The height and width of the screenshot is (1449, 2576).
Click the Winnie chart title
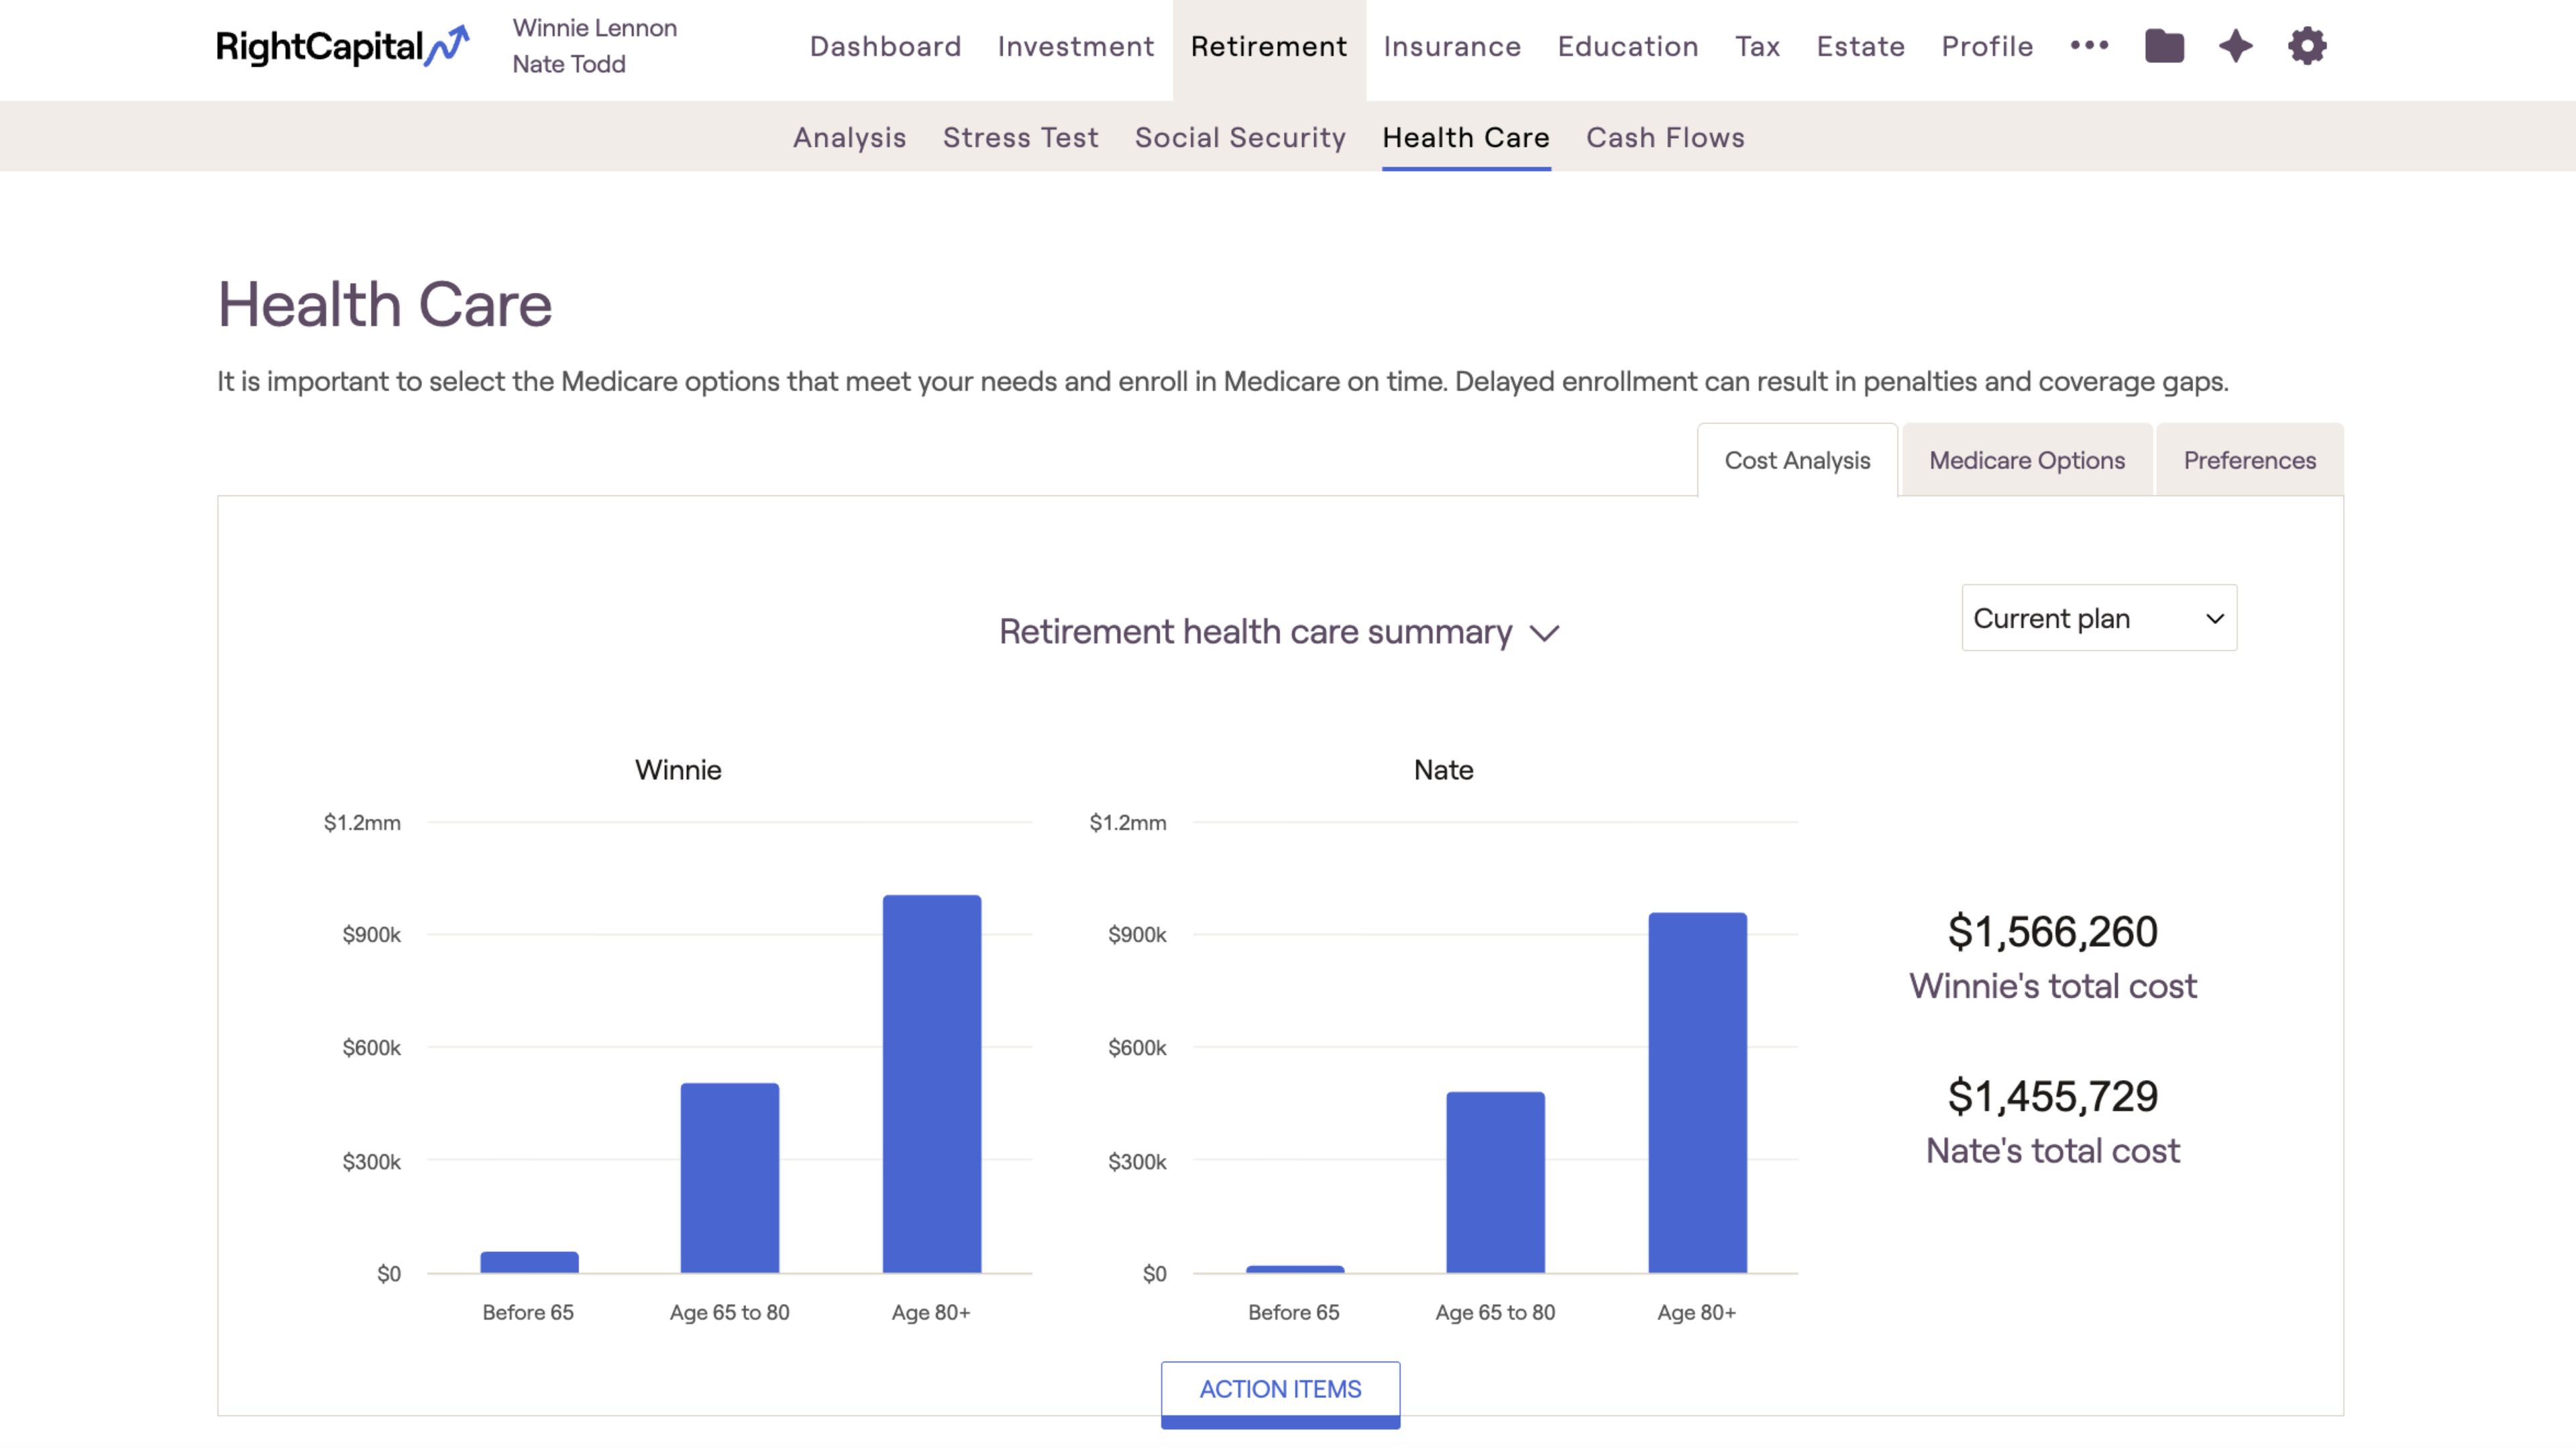[x=678, y=770]
